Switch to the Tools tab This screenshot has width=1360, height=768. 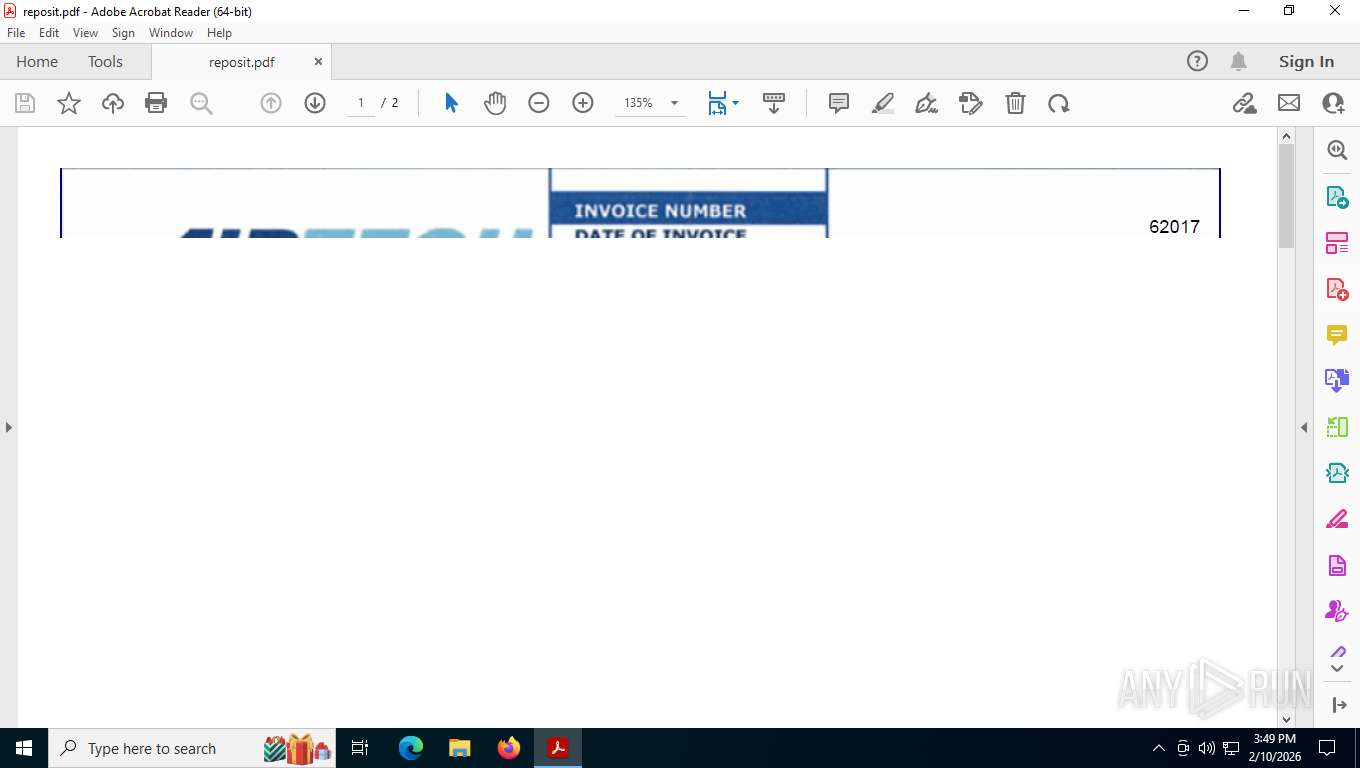[x=105, y=62]
